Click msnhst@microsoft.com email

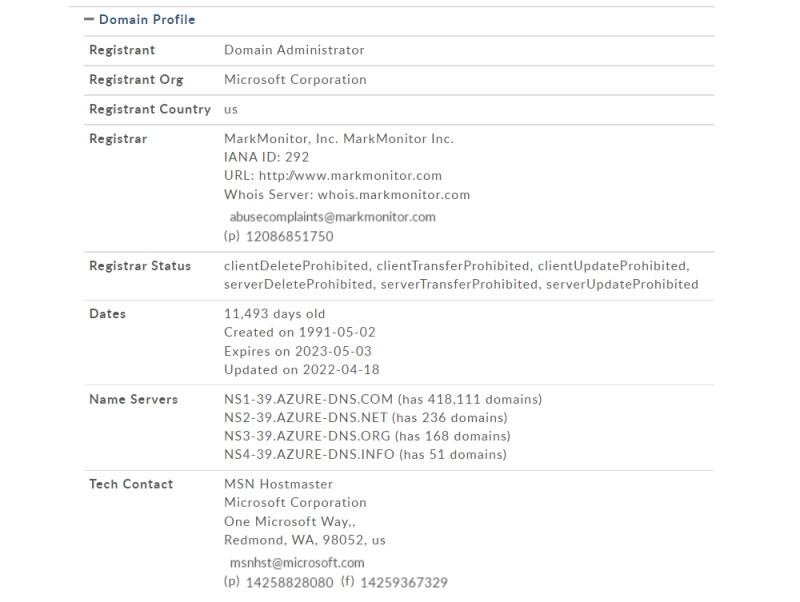297,563
